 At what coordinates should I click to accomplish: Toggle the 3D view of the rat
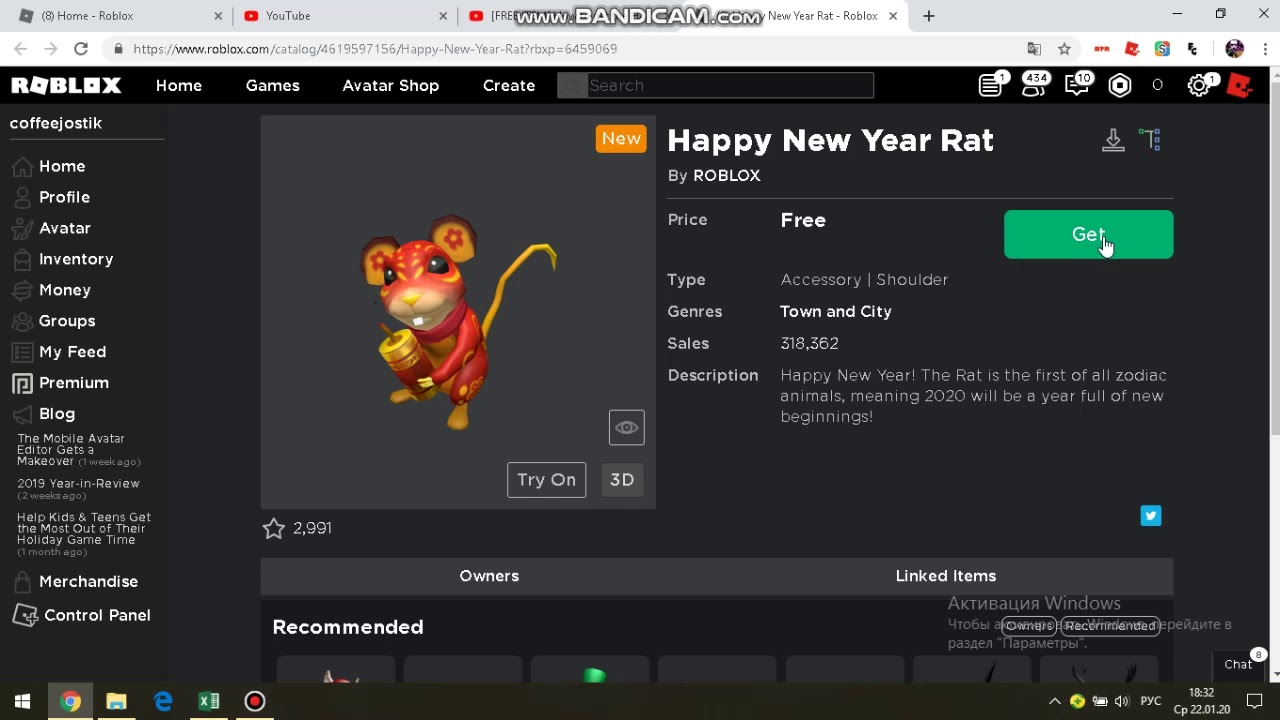click(622, 480)
